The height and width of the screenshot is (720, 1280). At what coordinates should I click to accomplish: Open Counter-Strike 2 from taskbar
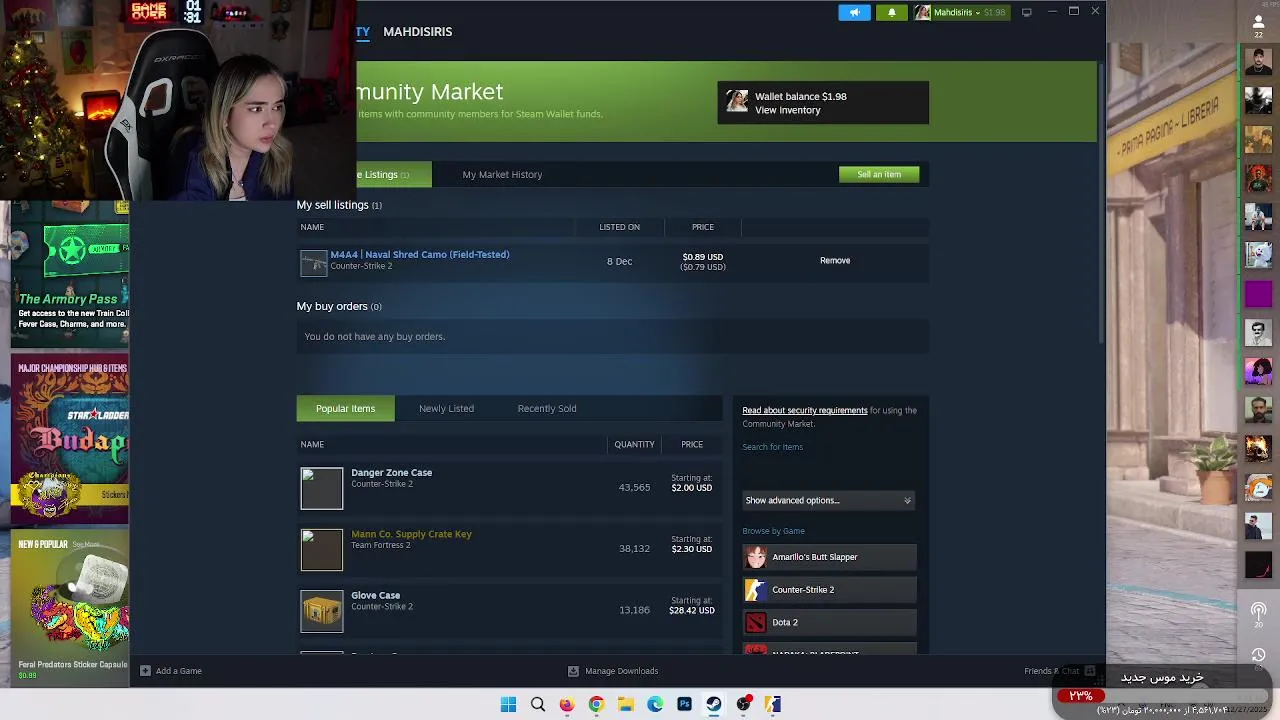click(772, 704)
